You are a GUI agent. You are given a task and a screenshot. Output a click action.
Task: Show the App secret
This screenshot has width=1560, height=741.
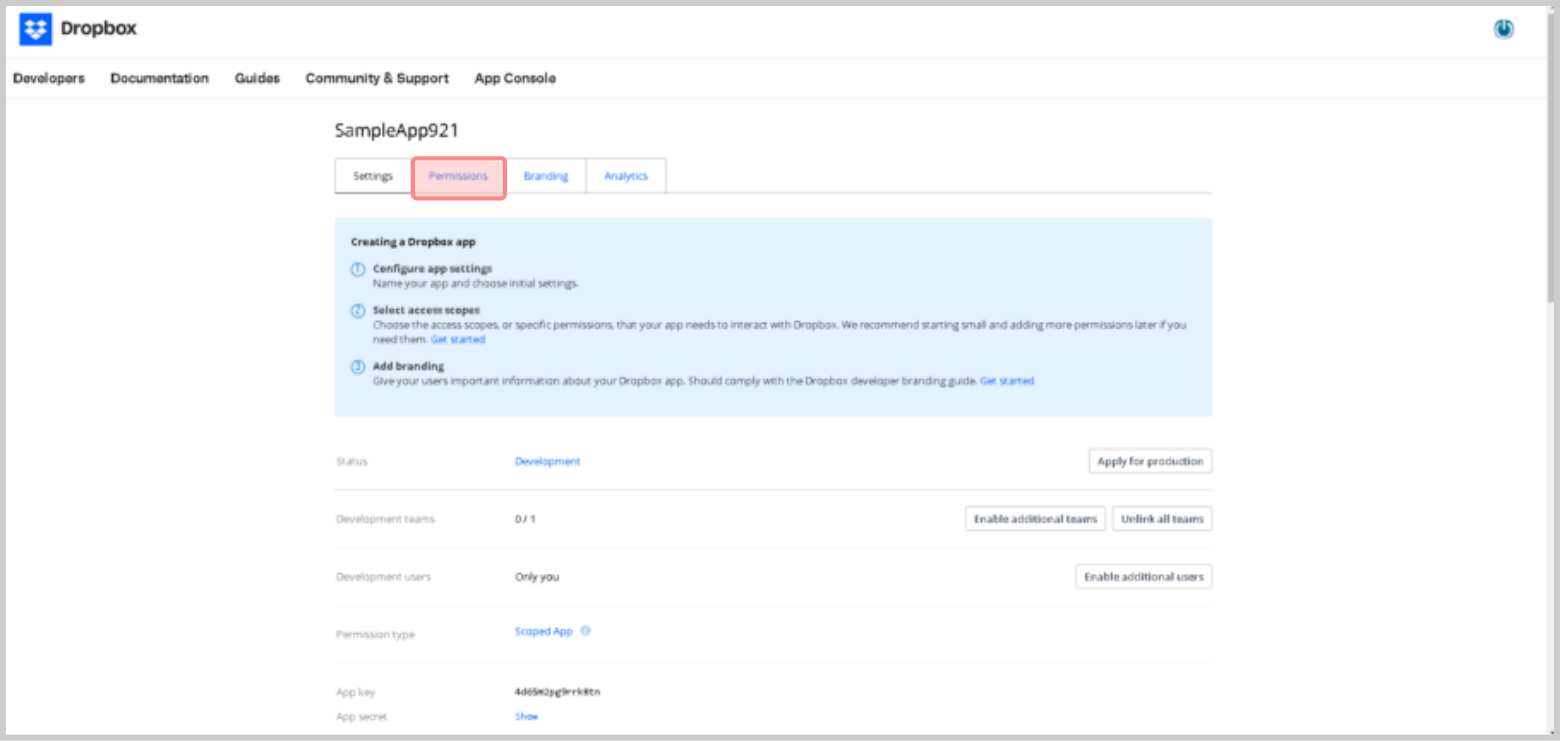coord(527,716)
